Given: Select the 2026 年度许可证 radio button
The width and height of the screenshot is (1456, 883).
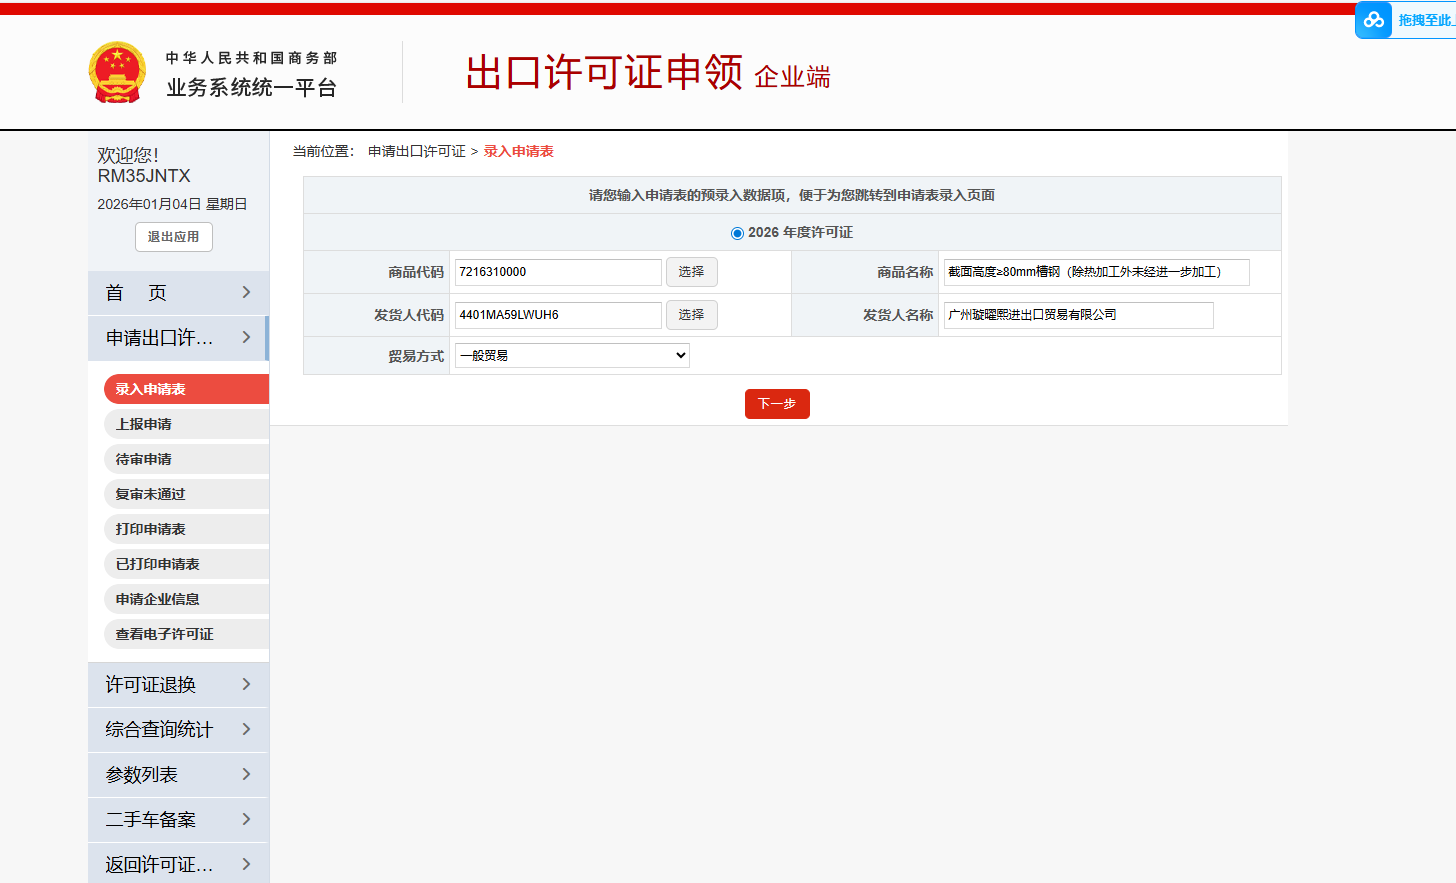Looking at the screenshot, I should coord(737,233).
